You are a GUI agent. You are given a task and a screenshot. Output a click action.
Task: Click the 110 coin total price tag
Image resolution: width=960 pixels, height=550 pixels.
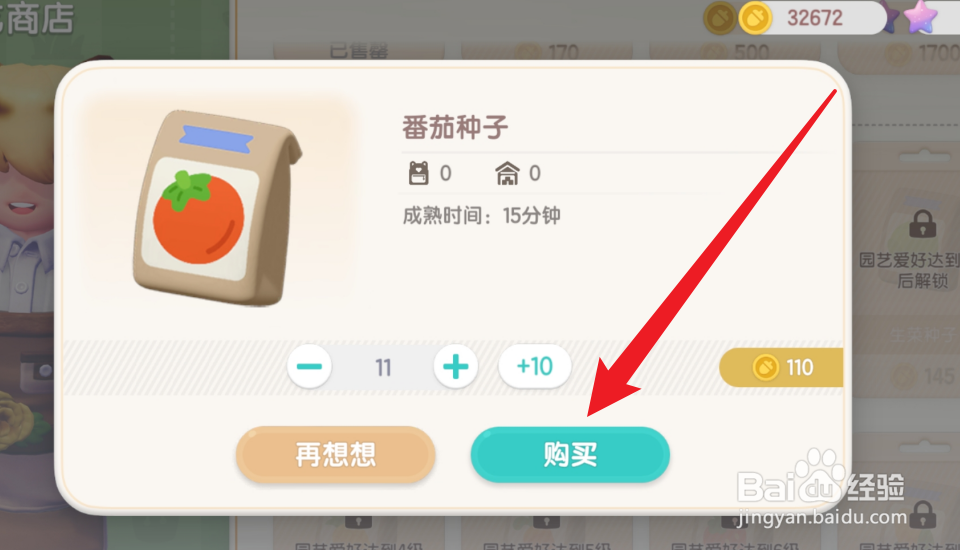coord(782,367)
